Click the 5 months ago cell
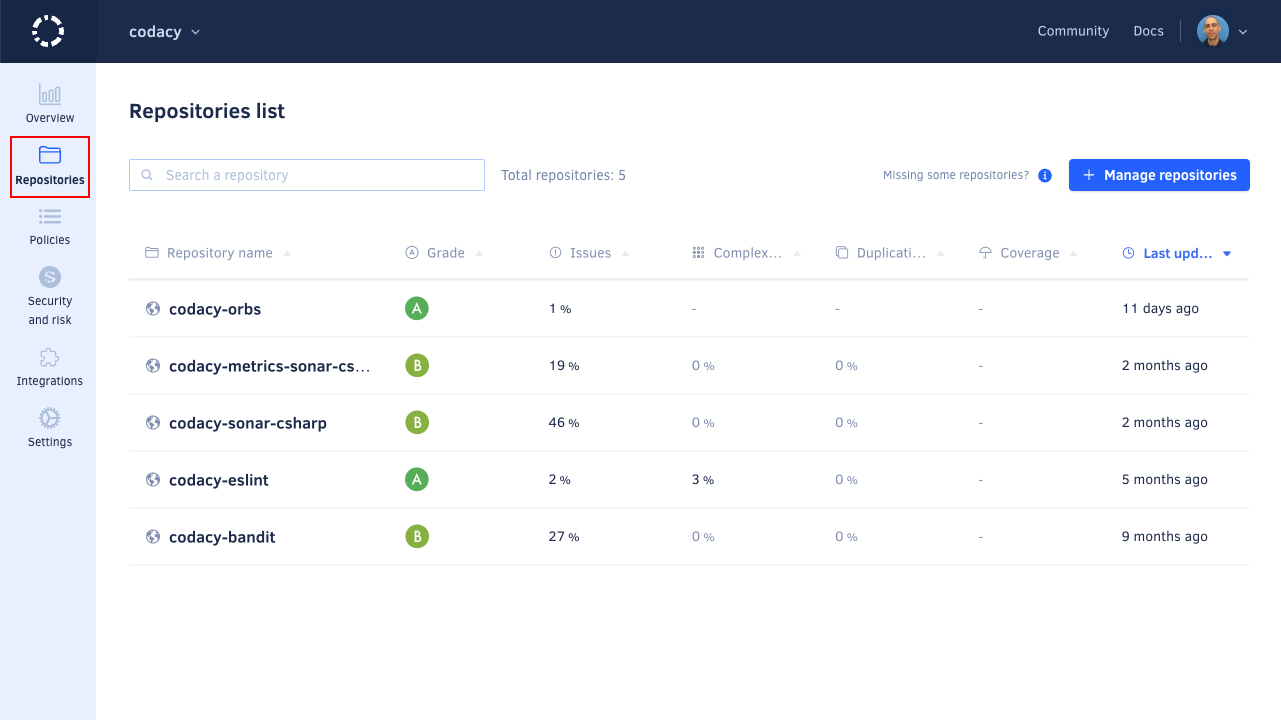Screen dimensions: 1281x720 pos(1165,480)
